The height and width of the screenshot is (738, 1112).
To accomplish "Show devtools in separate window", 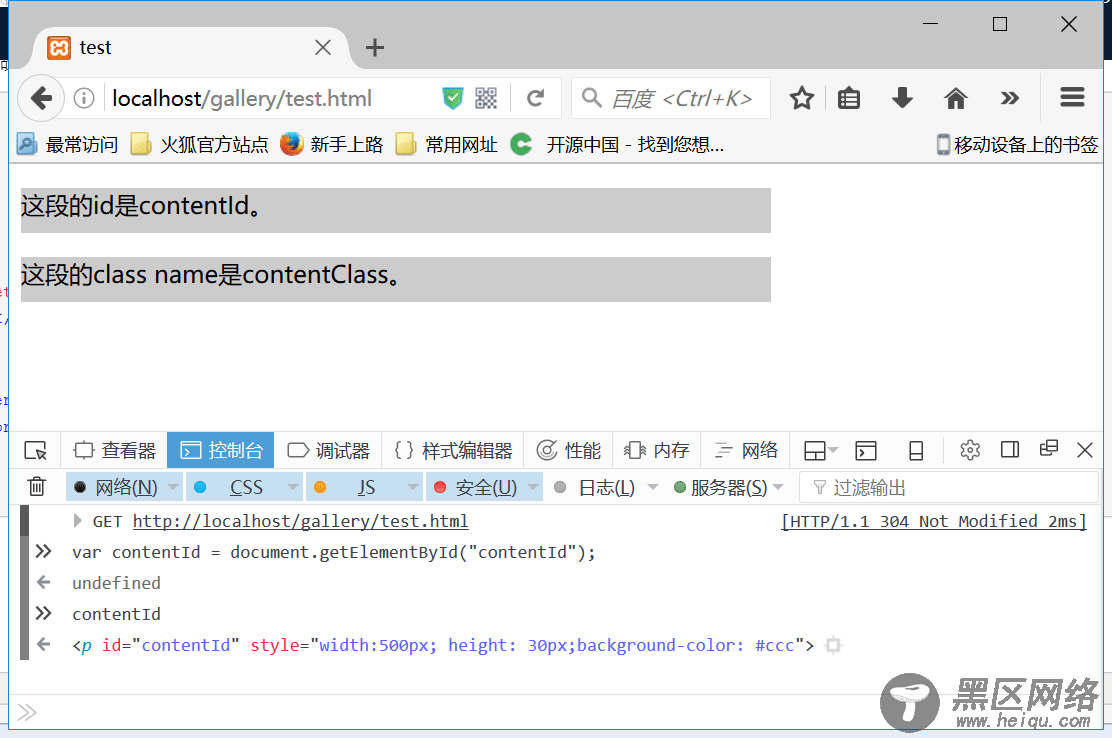I will 1048,449.
